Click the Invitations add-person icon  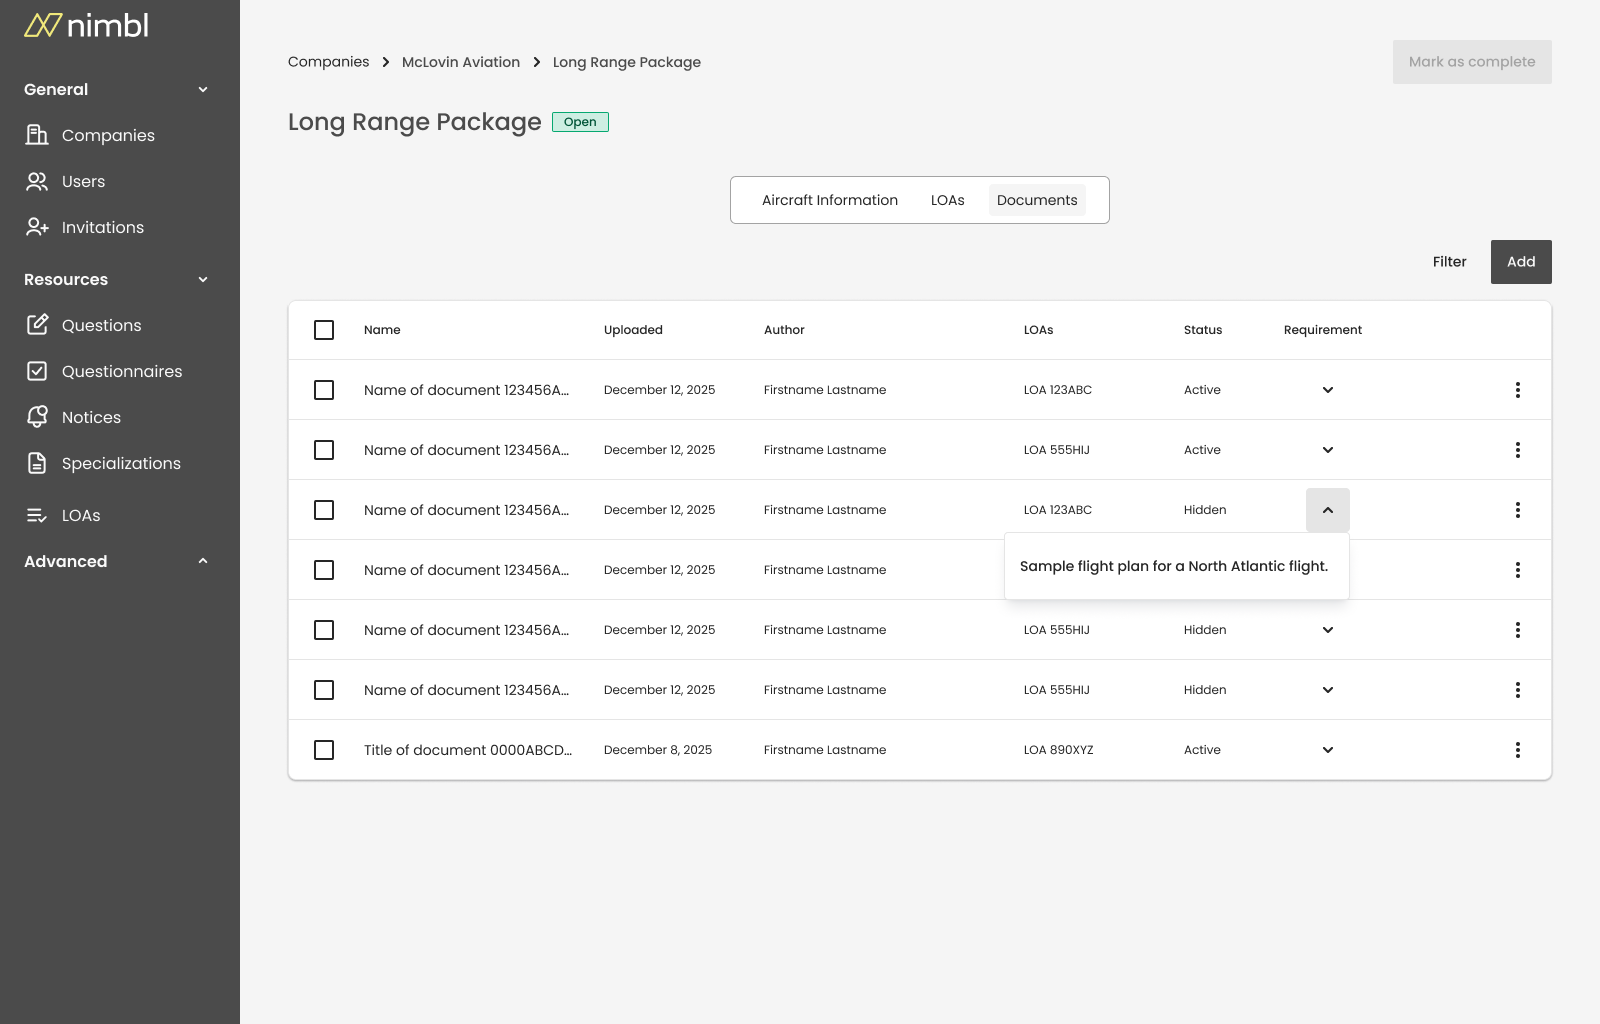[x=37, y=227]
